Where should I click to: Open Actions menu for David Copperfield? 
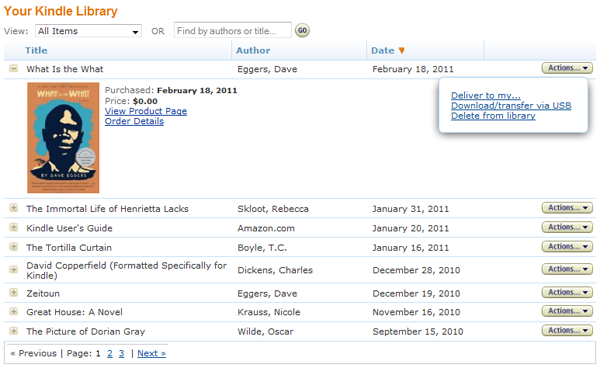tap(567, 269)
